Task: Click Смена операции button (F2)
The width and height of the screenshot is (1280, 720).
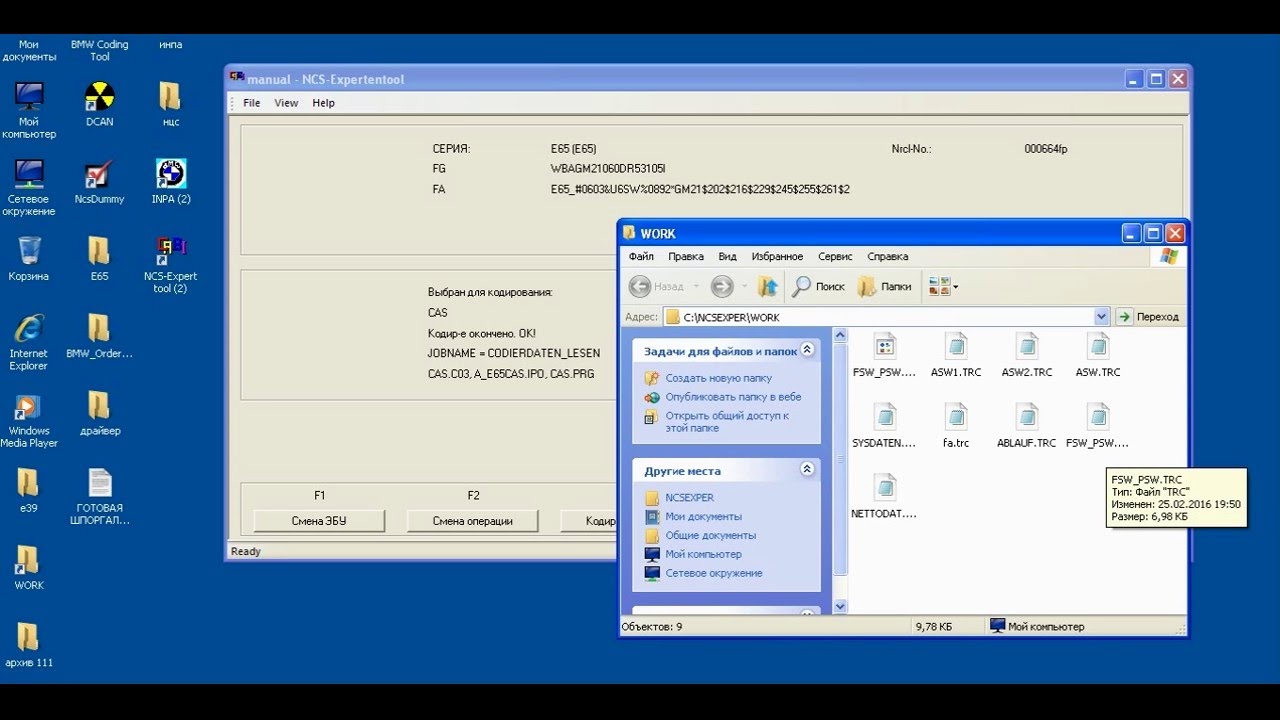Action: [472, 521]
